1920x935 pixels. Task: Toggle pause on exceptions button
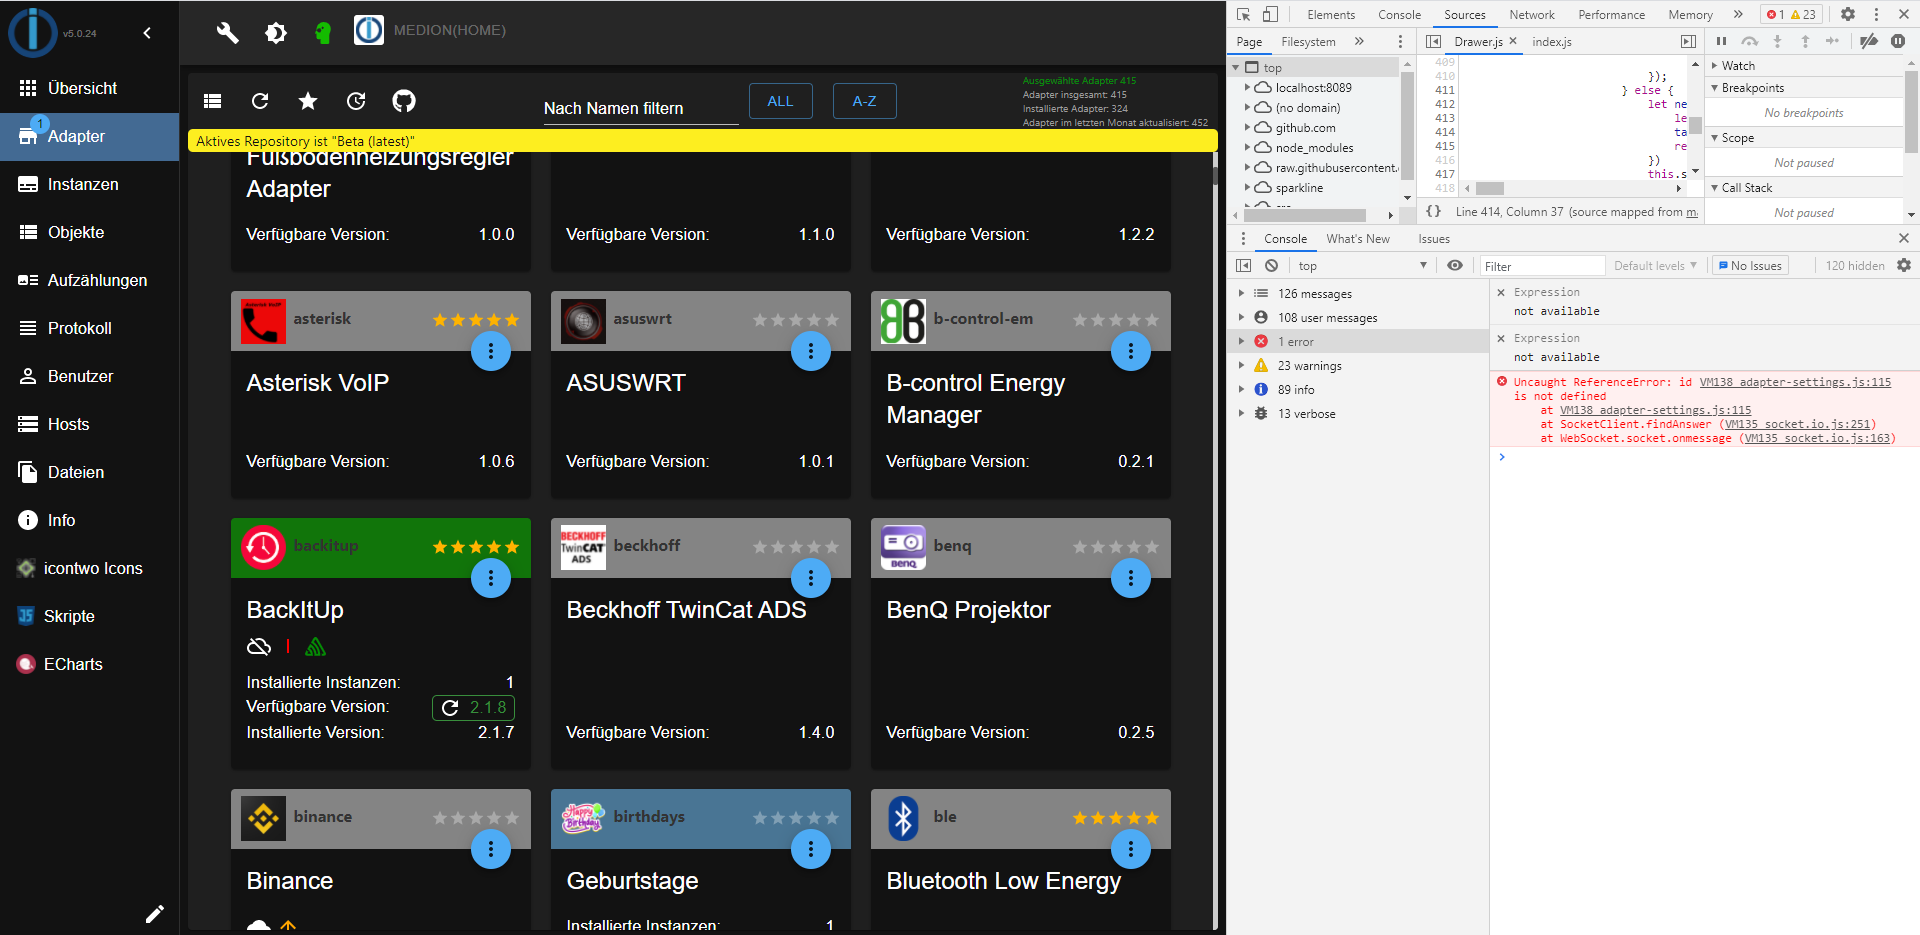click(x=1898, y=41)
